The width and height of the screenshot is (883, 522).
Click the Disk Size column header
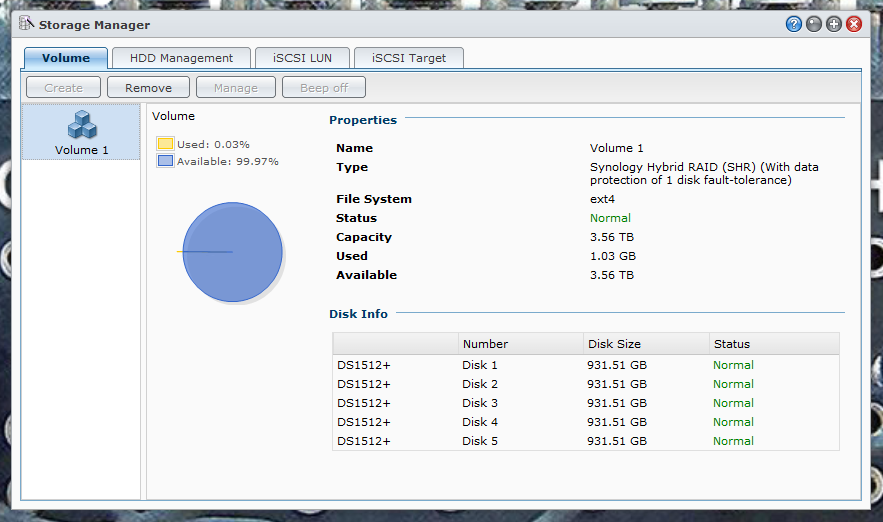pyautogui.click(x=646, y=343)
